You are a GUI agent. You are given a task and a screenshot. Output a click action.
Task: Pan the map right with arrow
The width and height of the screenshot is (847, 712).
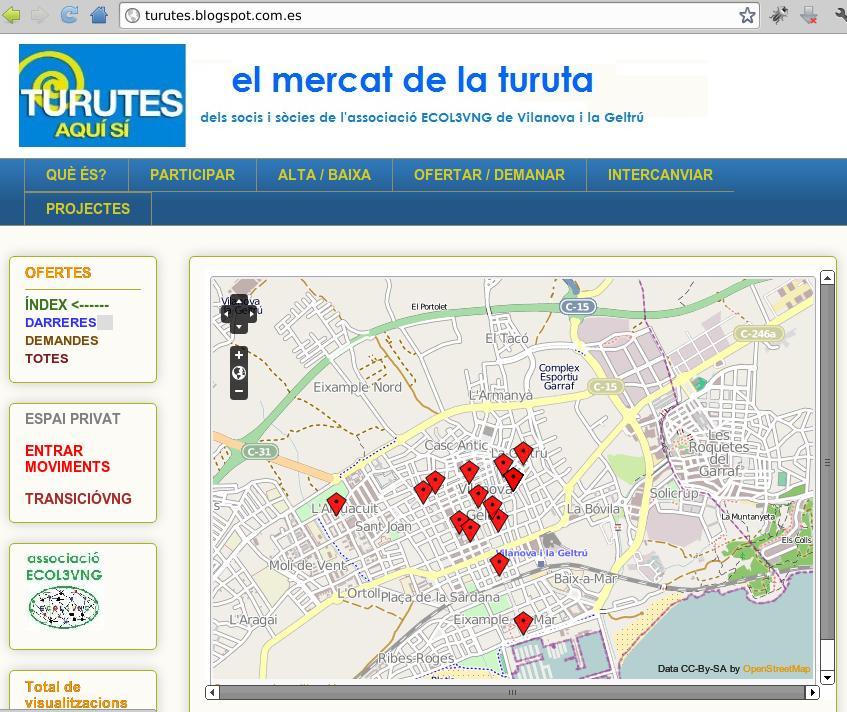click(251, 313)
